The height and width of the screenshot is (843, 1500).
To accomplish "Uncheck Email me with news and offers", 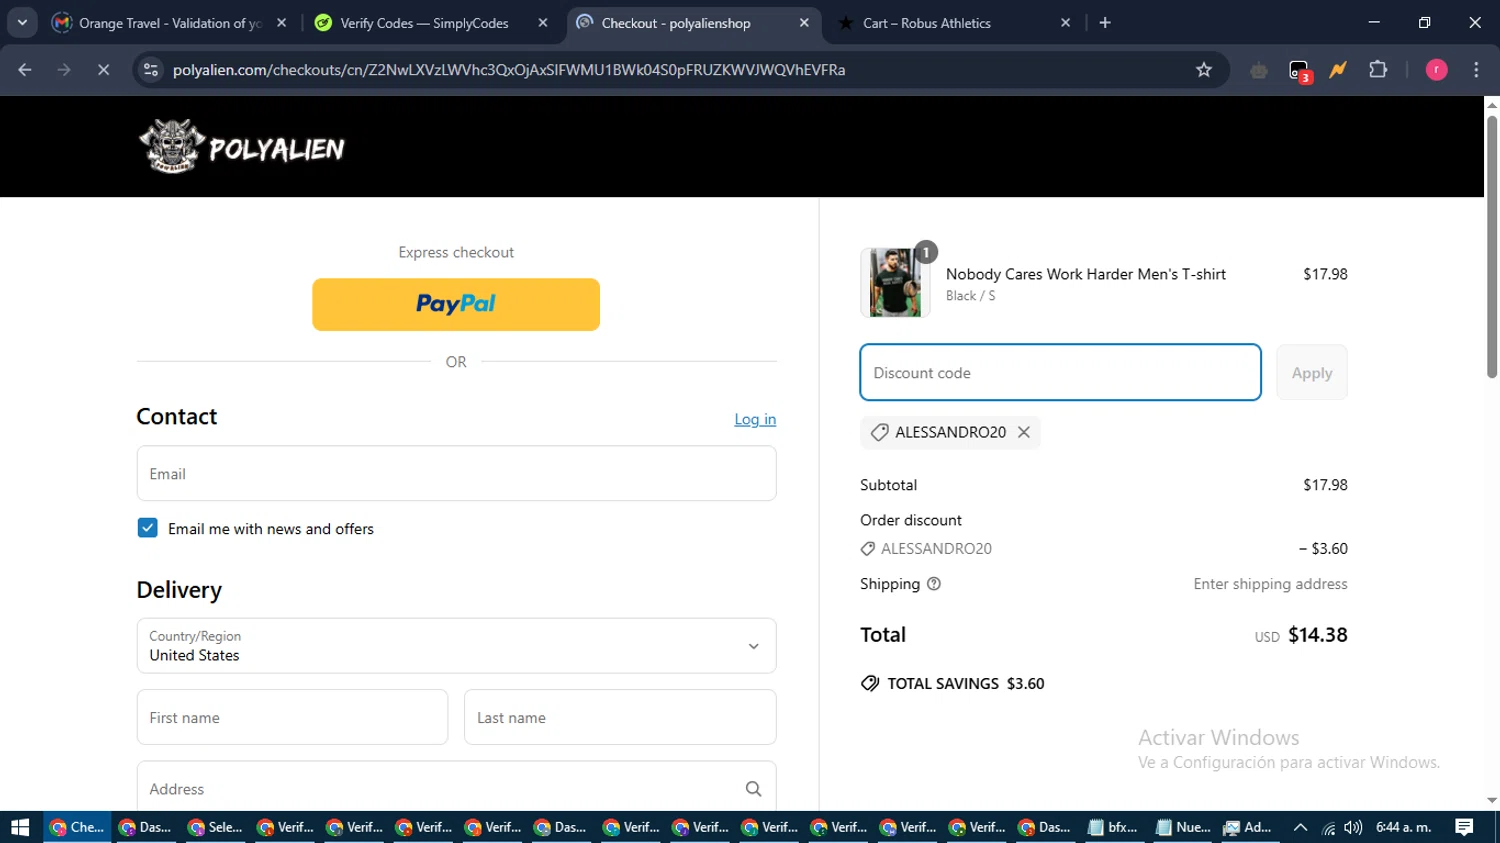I will pyautogui.click(x=147, y=528).
